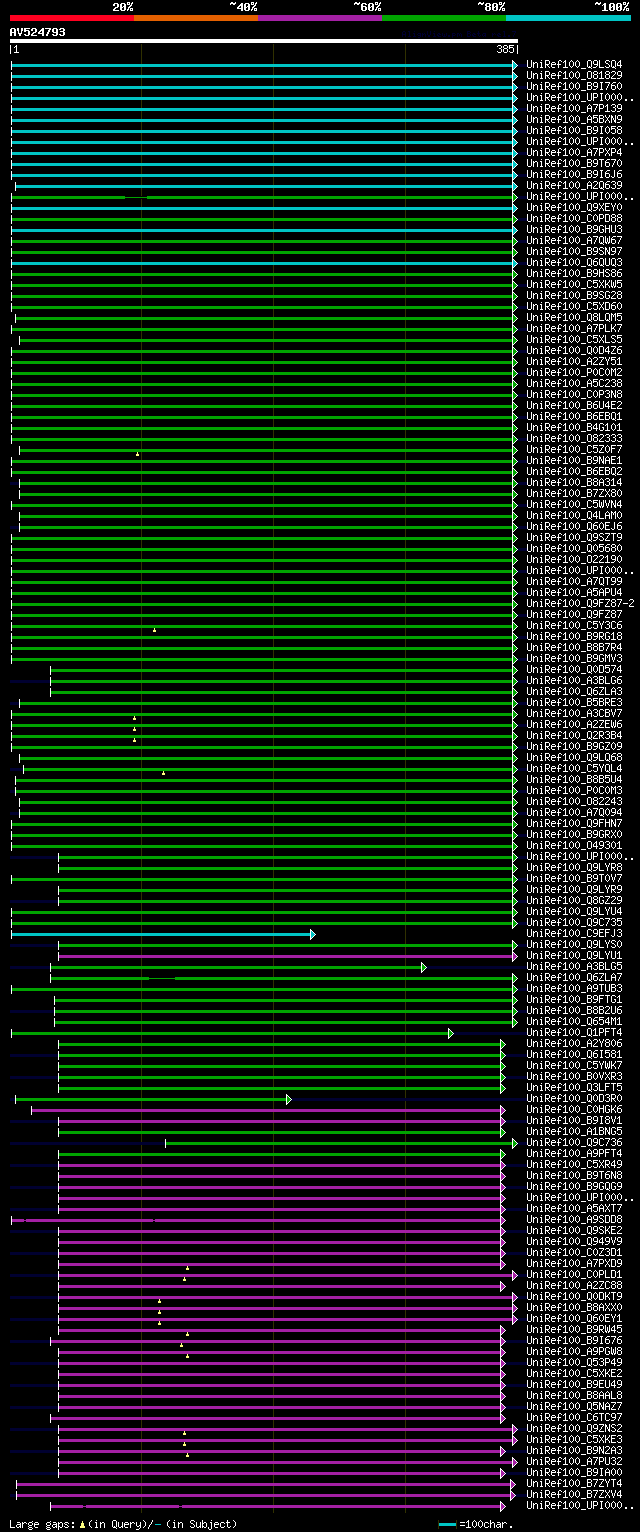
Task: Click arrowhead ending the UniRef100_A3BLG5 alignment
Action: click(423, 966)
